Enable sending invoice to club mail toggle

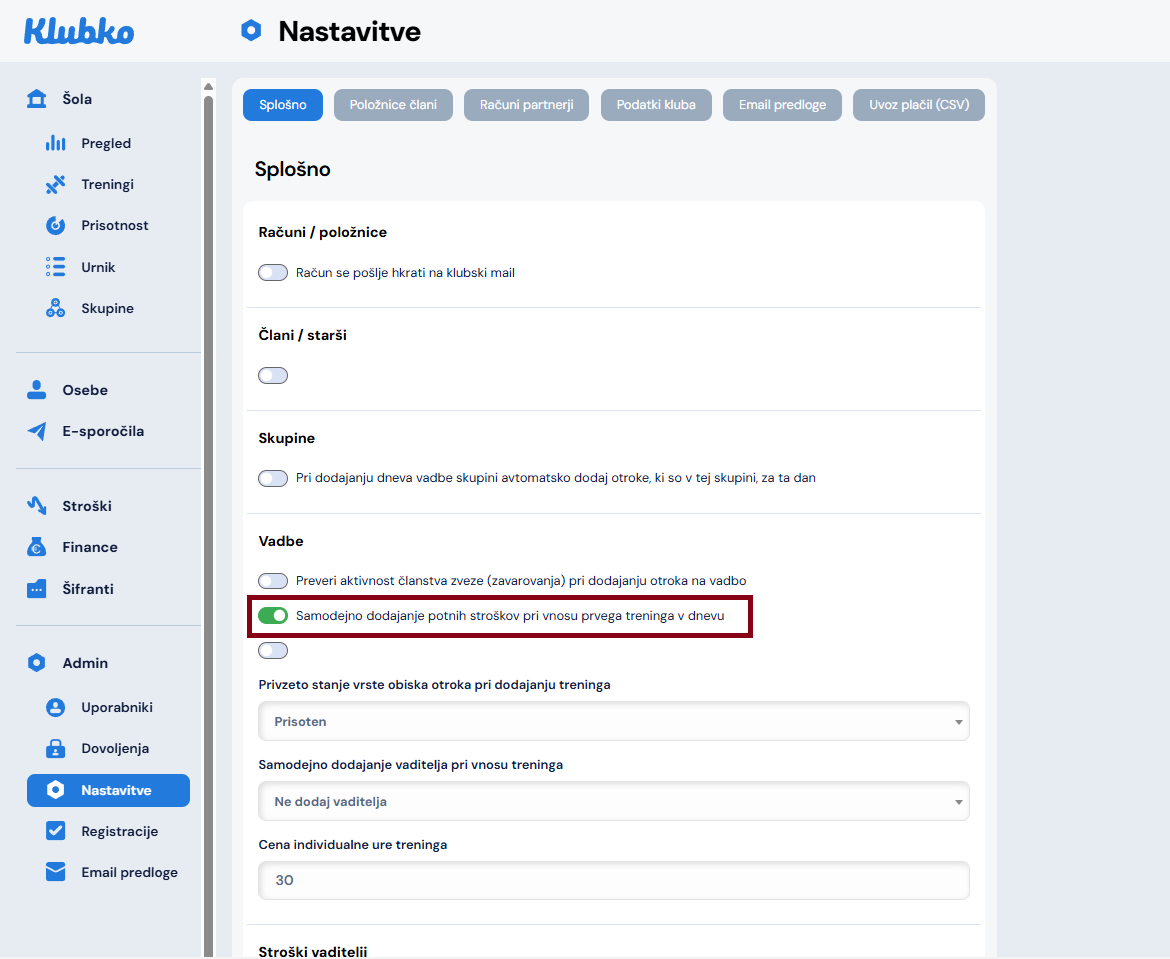273,273
